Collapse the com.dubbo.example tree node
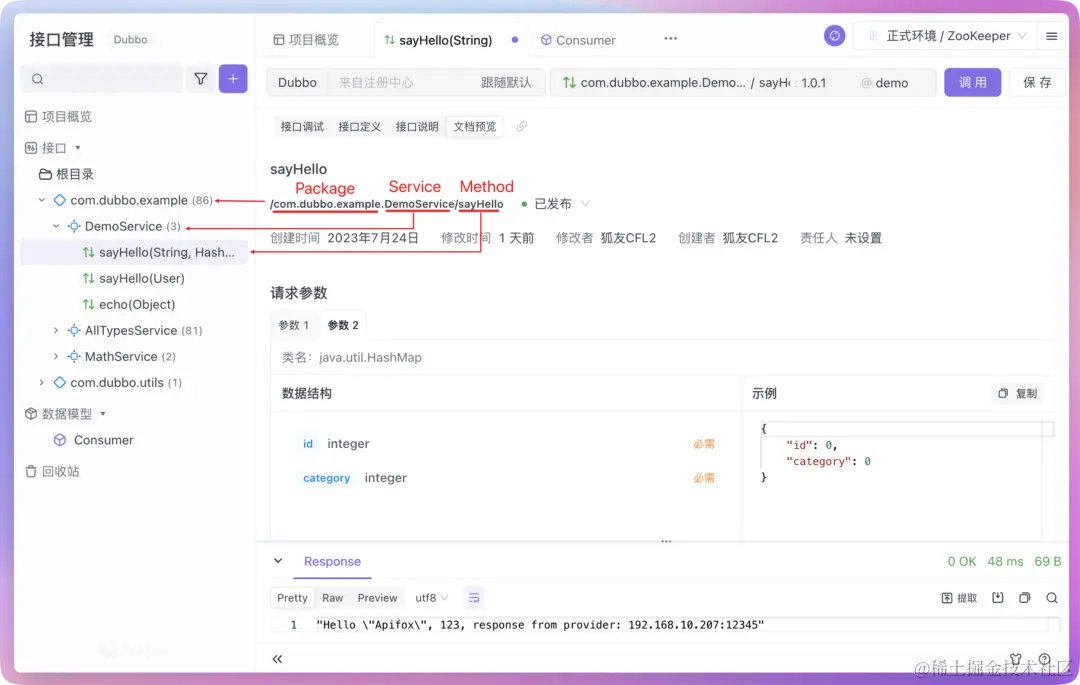The width and height of the screenshot is (1080, 685). click(41, 200)
